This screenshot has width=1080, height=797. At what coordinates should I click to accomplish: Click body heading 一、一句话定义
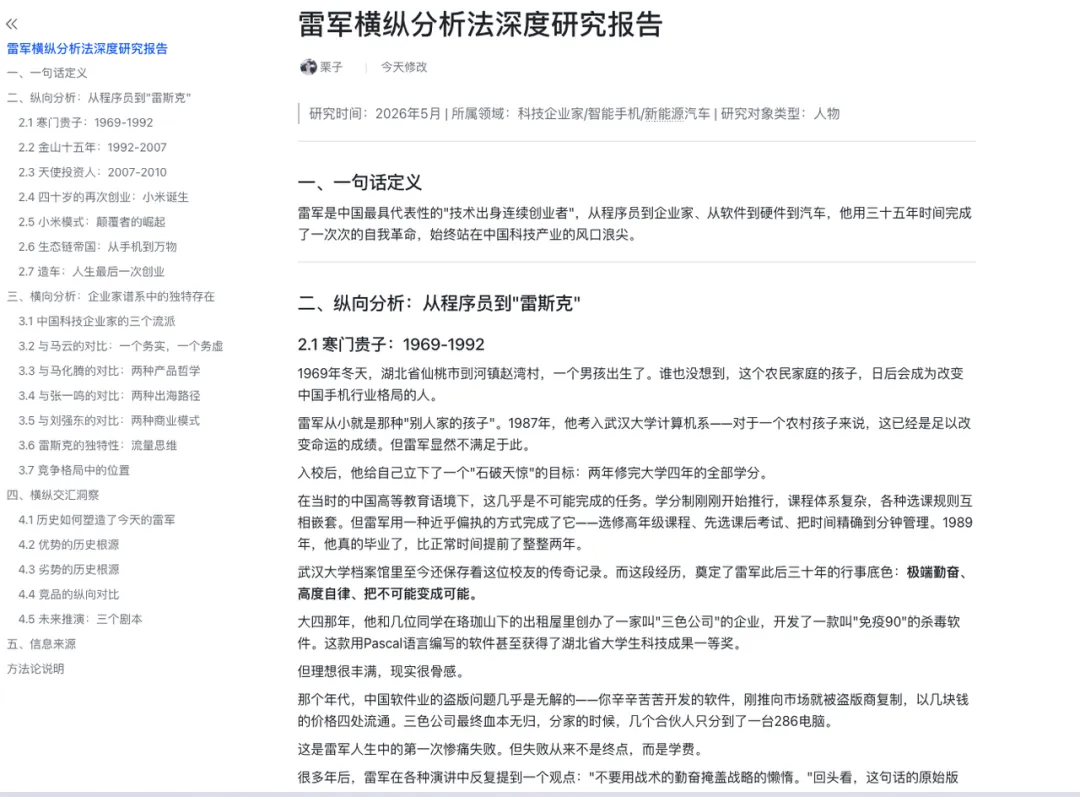pyautogui.click(x=360, y=183)
